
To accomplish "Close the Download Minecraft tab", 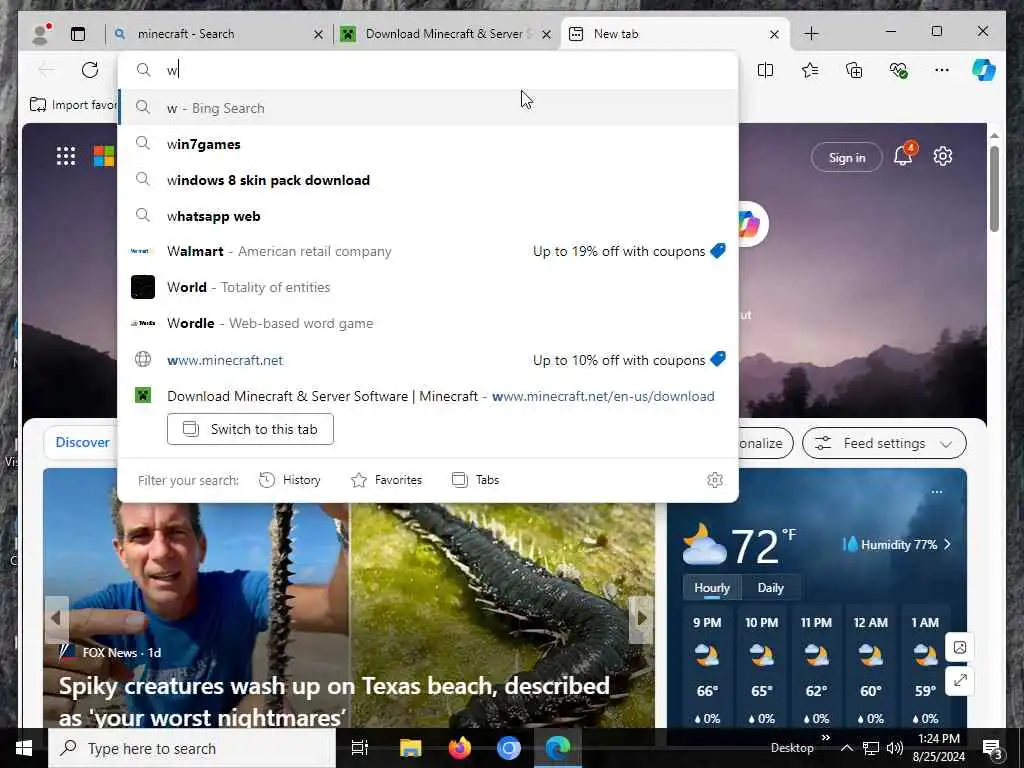I will pyautogui.click(x=547, y=34).
